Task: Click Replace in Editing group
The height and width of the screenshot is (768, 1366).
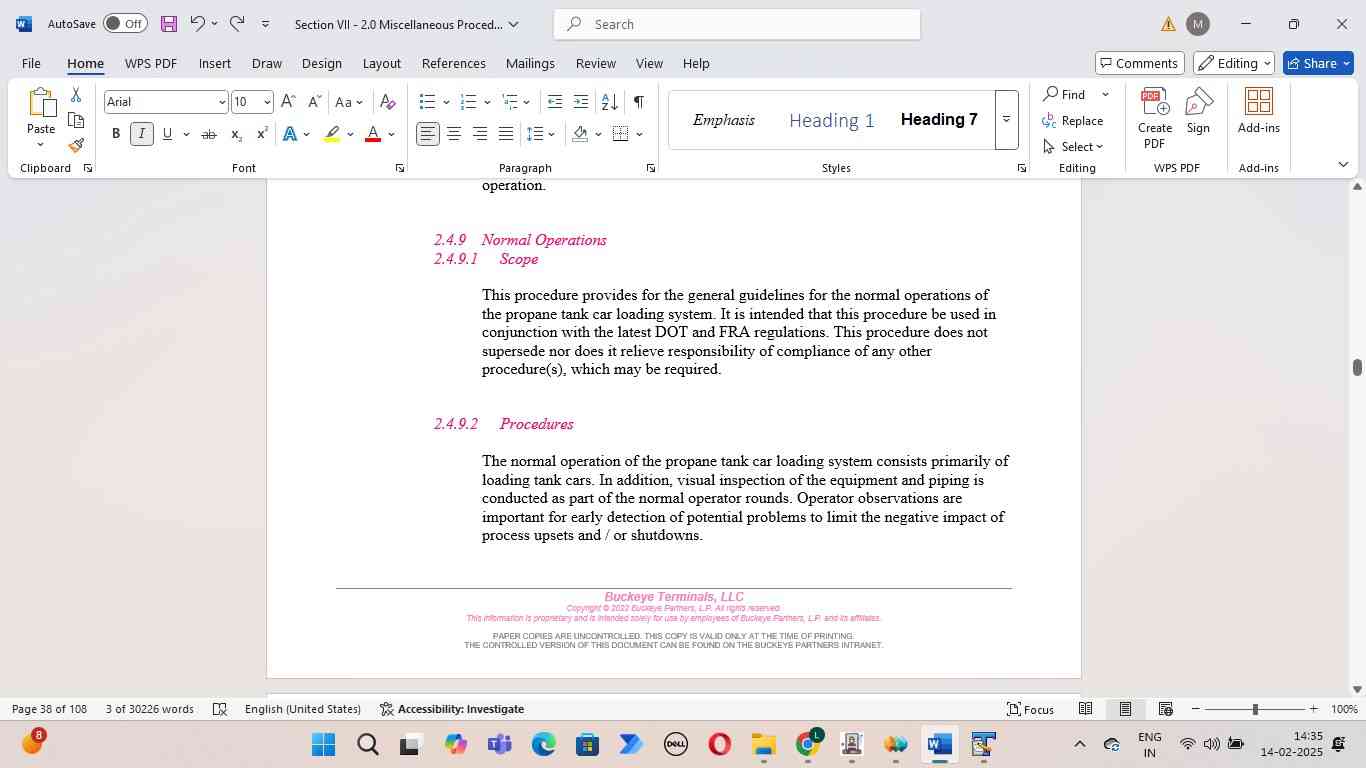Action: [1073, 120]
